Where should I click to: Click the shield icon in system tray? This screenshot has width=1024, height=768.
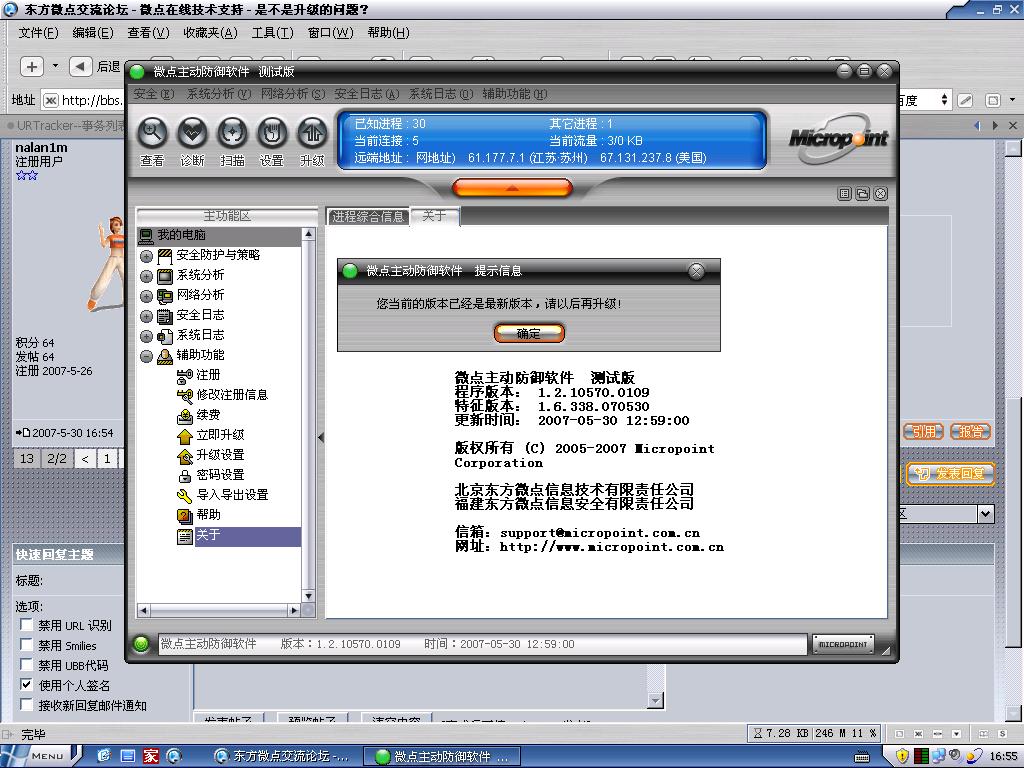(x=903, y=756)
